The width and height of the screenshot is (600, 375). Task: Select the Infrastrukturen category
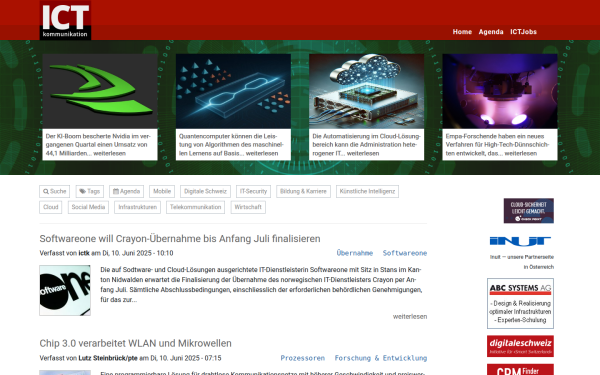coord(137,207)
